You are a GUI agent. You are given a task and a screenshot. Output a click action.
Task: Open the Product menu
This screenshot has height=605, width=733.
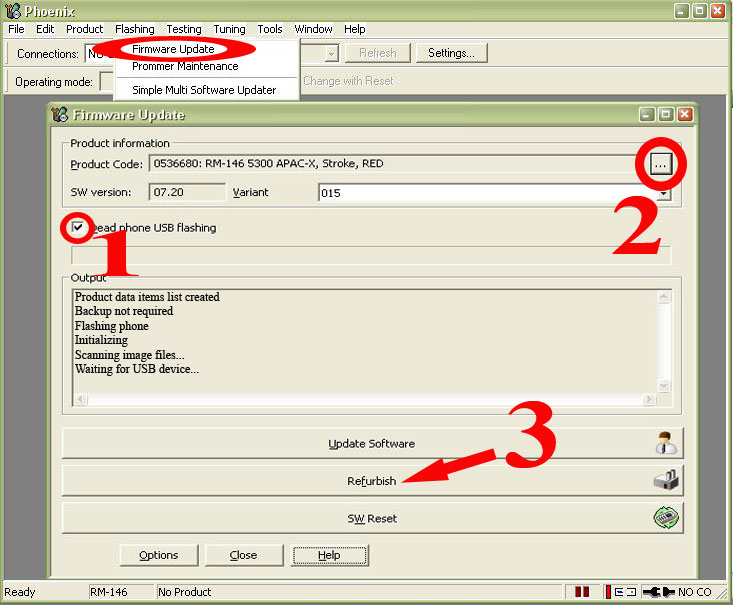(x=84, y=29)
